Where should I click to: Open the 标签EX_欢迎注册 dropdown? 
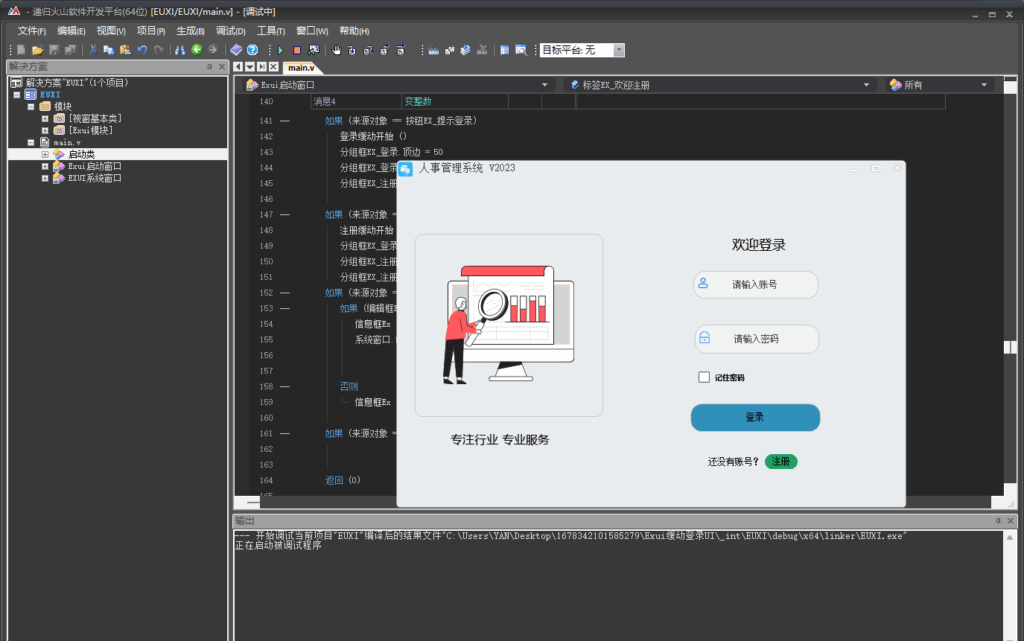[866, 84]
